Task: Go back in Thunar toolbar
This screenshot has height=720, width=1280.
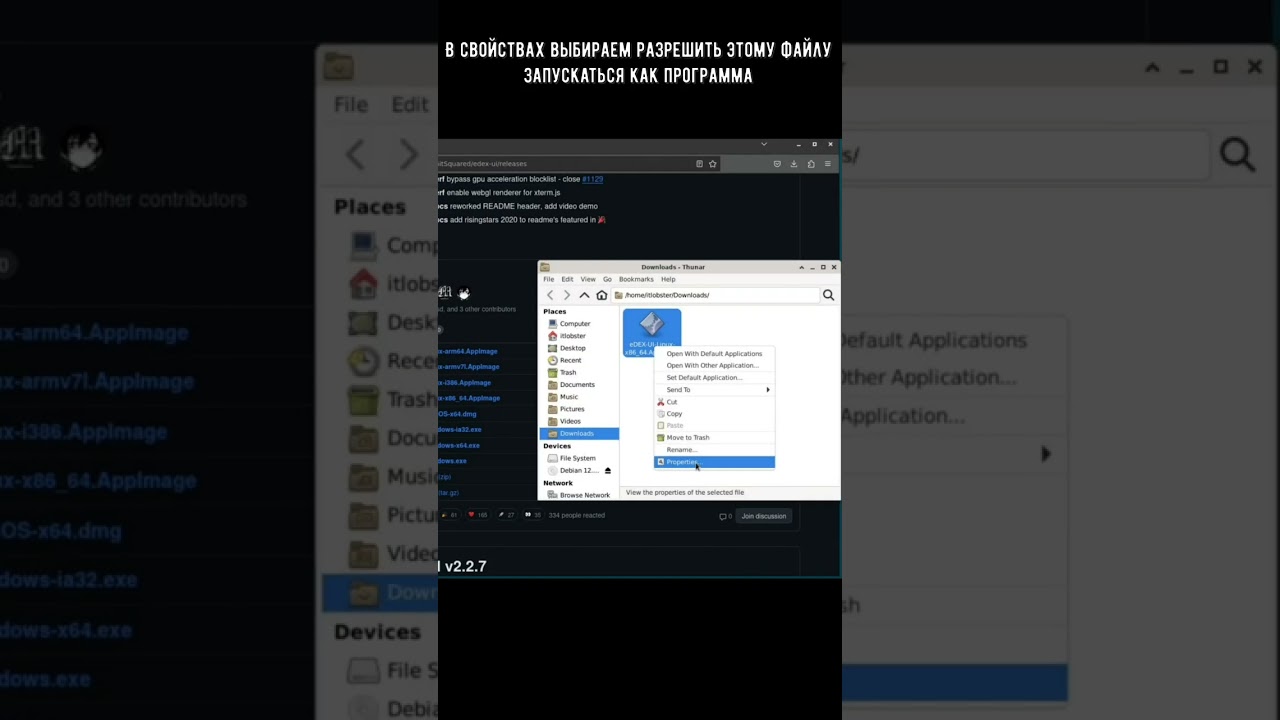Action: click(550, 295)
